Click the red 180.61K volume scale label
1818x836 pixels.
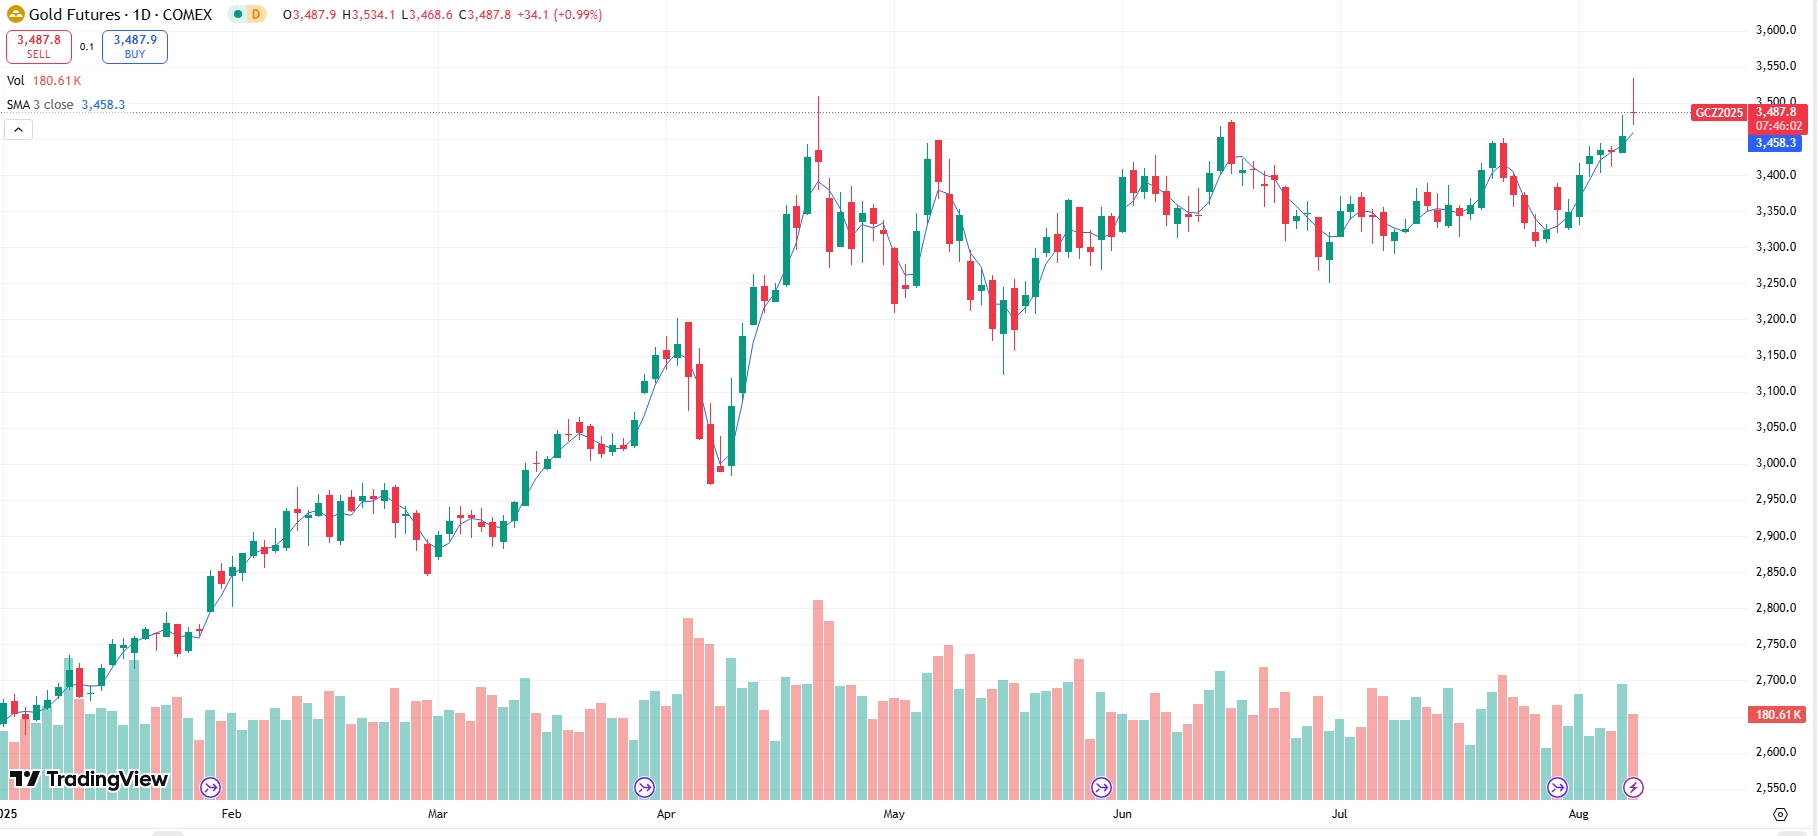pos(1778,715)
